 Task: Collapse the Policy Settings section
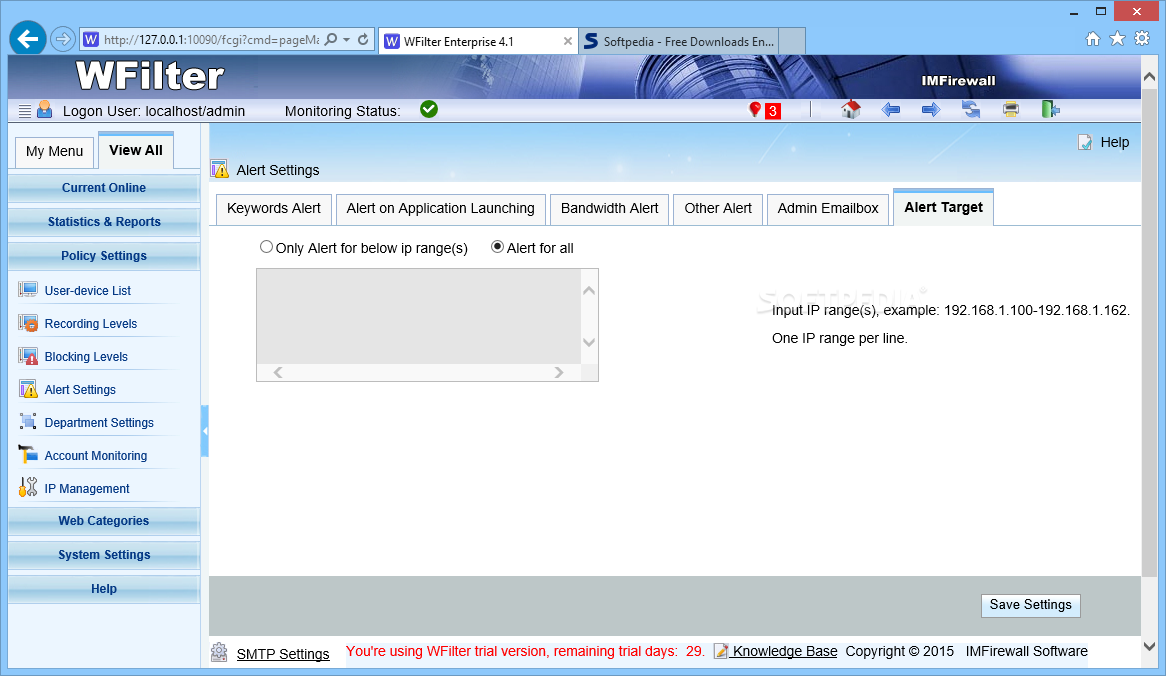coord(104,256)
